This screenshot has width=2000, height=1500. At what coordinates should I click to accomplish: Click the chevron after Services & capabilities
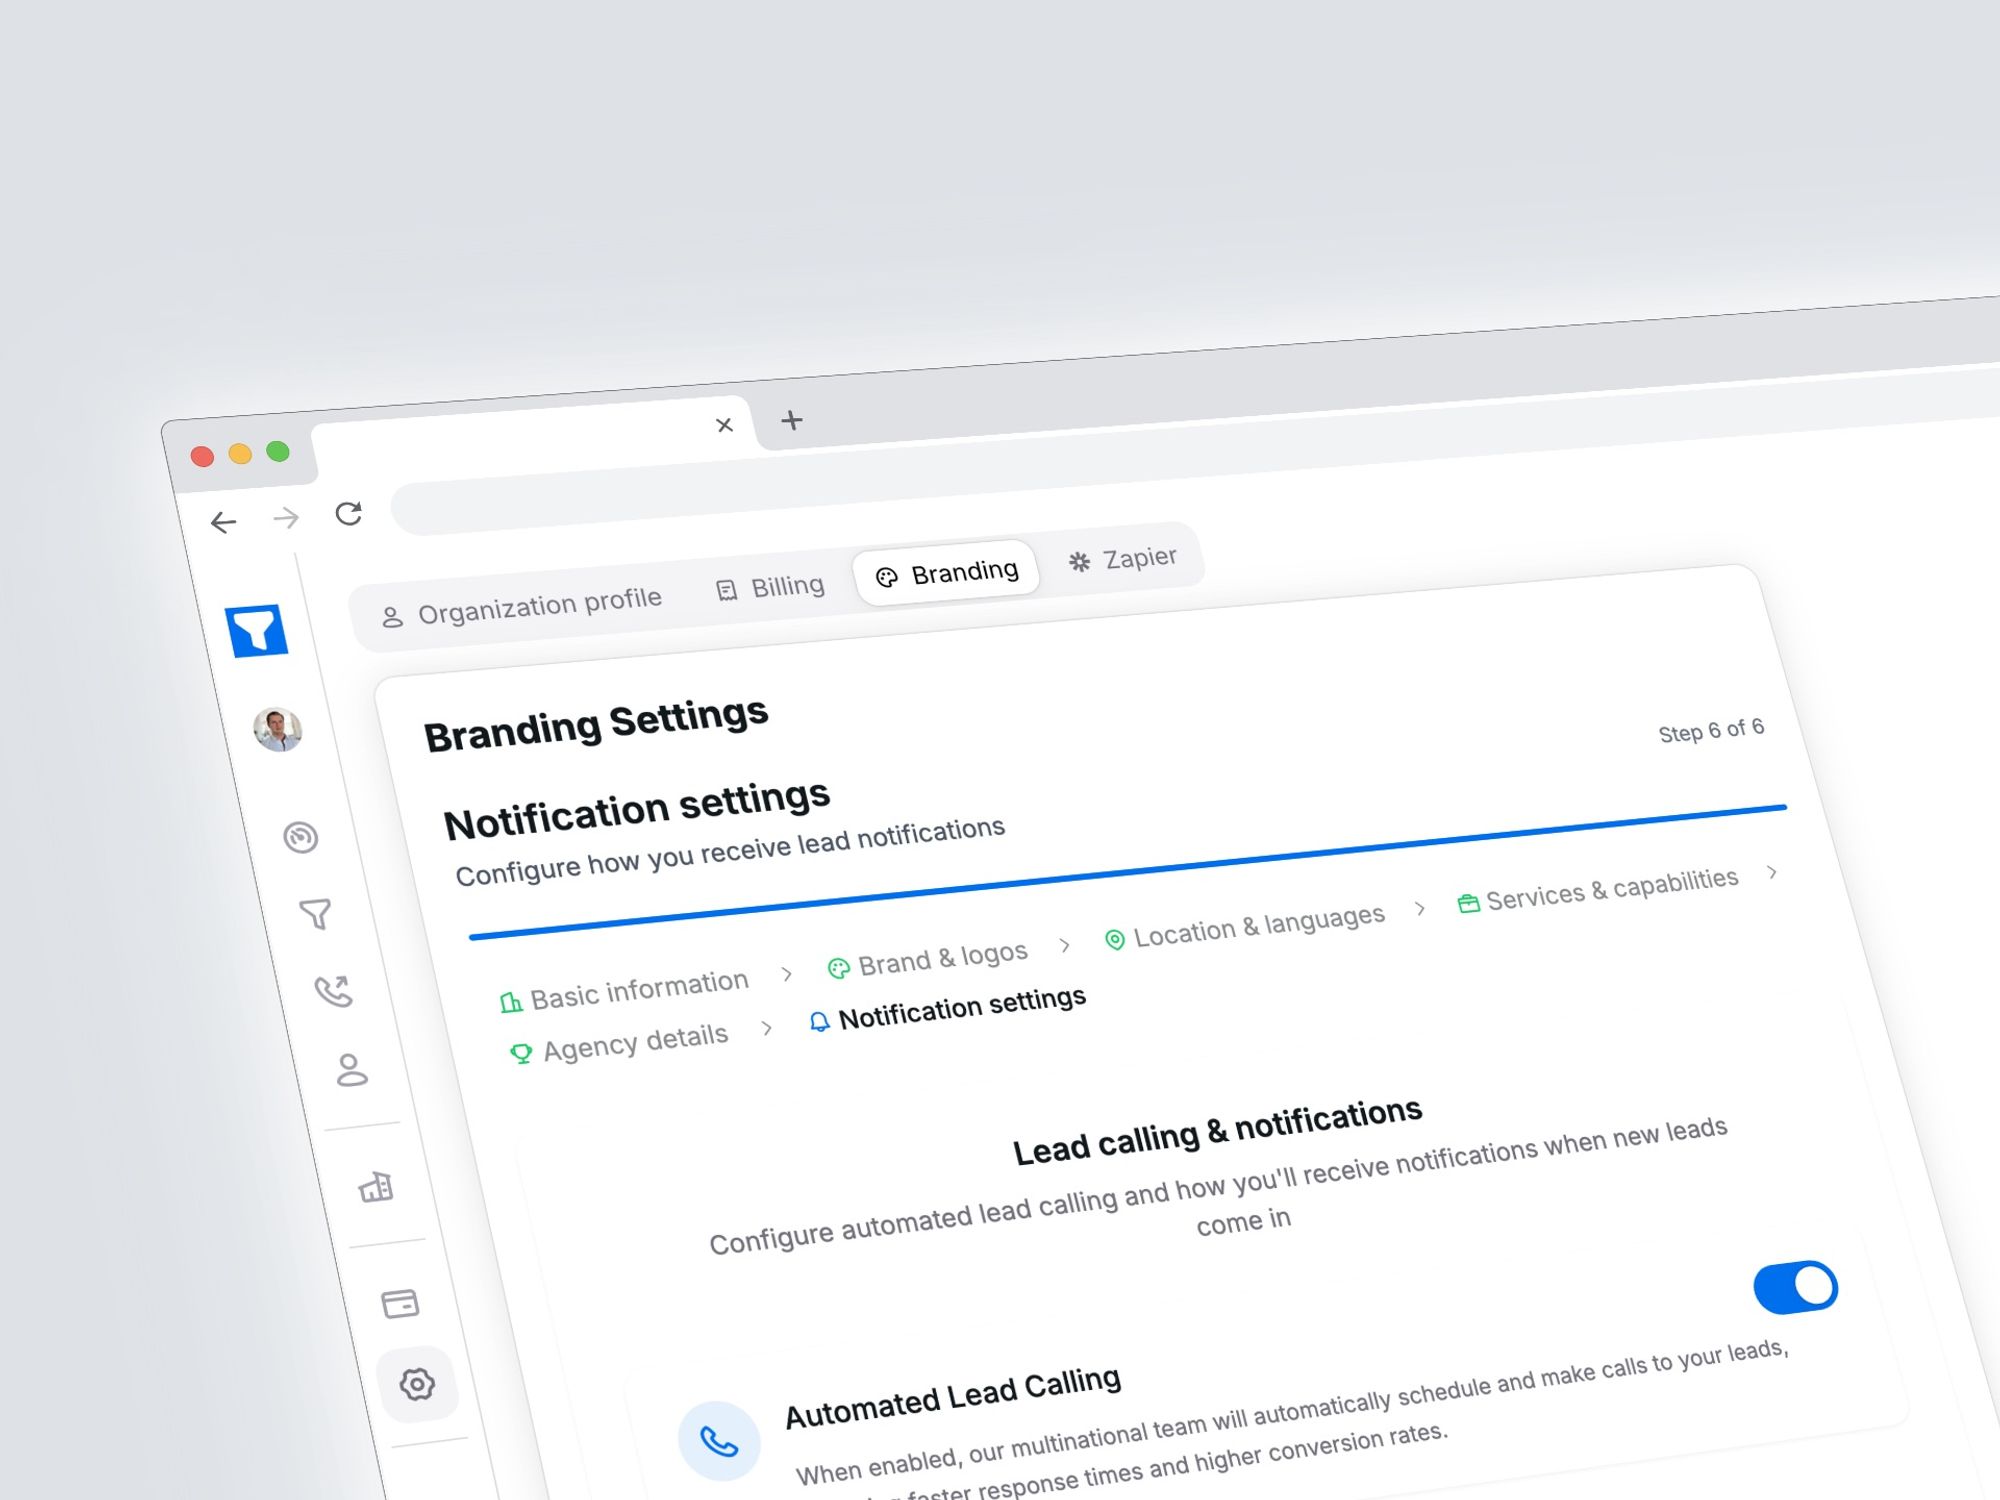tap(1772, 872)
